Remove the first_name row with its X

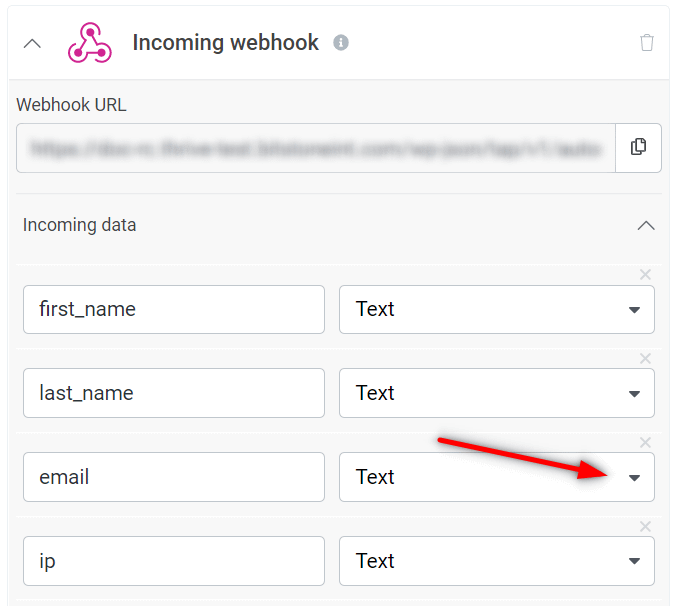tap(645, 274)
